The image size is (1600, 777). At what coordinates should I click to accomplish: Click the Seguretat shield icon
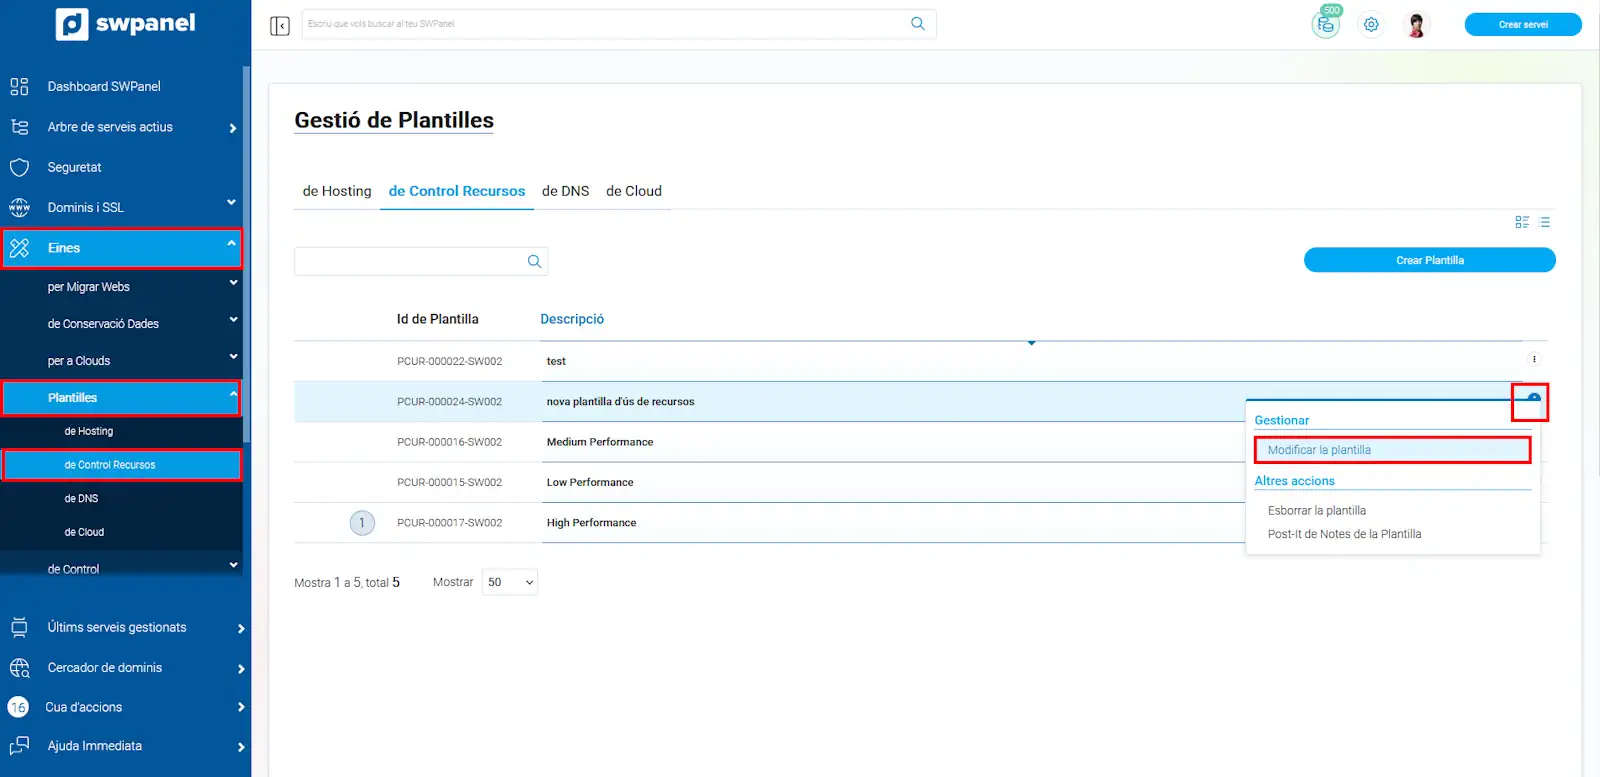(19, 167)
